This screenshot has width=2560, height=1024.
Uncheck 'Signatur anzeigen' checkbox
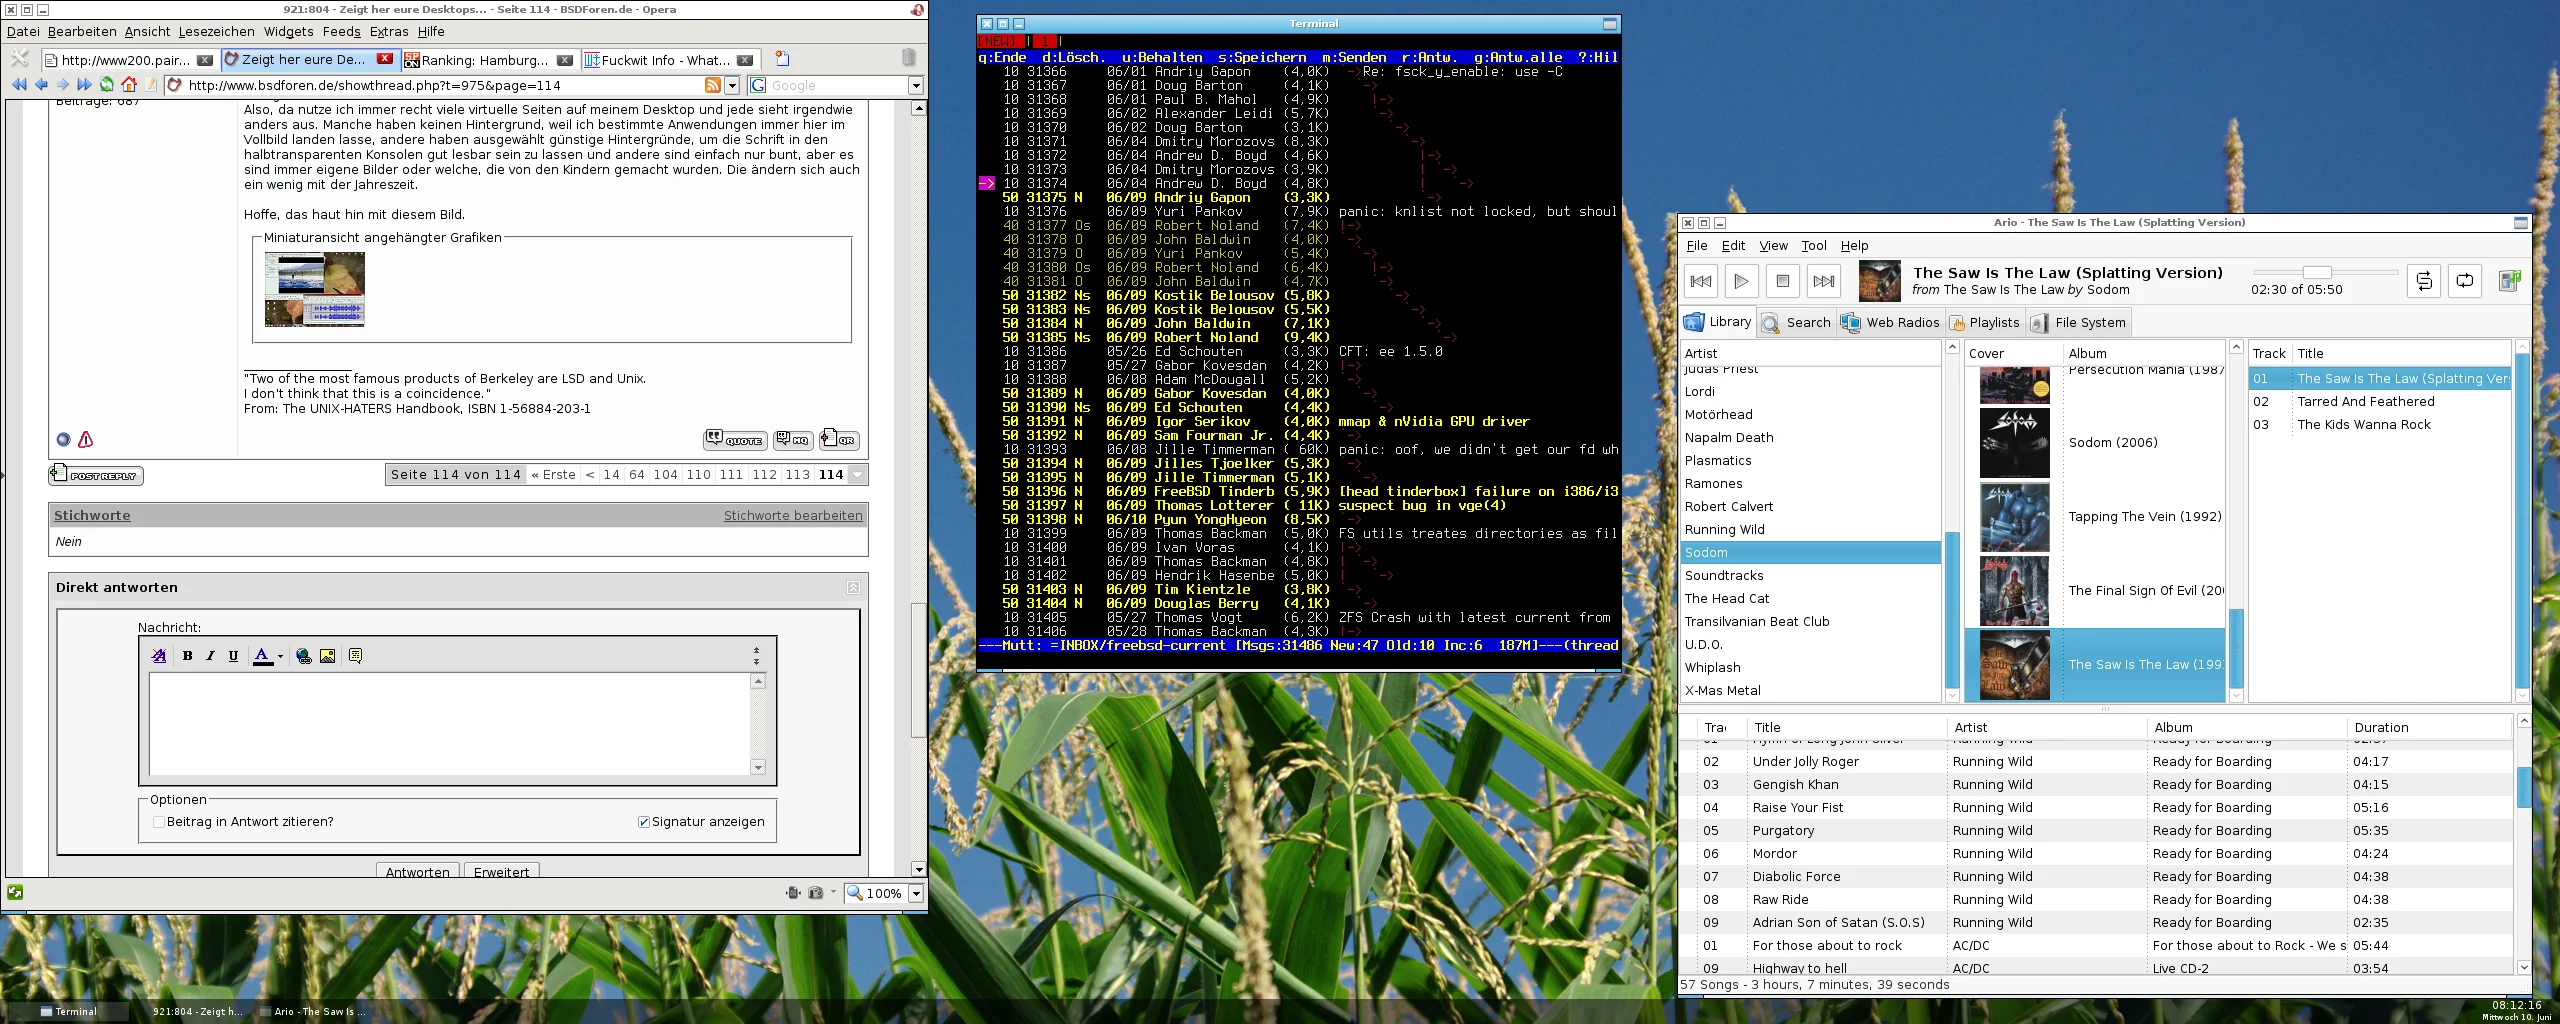[x=644, y=822]
